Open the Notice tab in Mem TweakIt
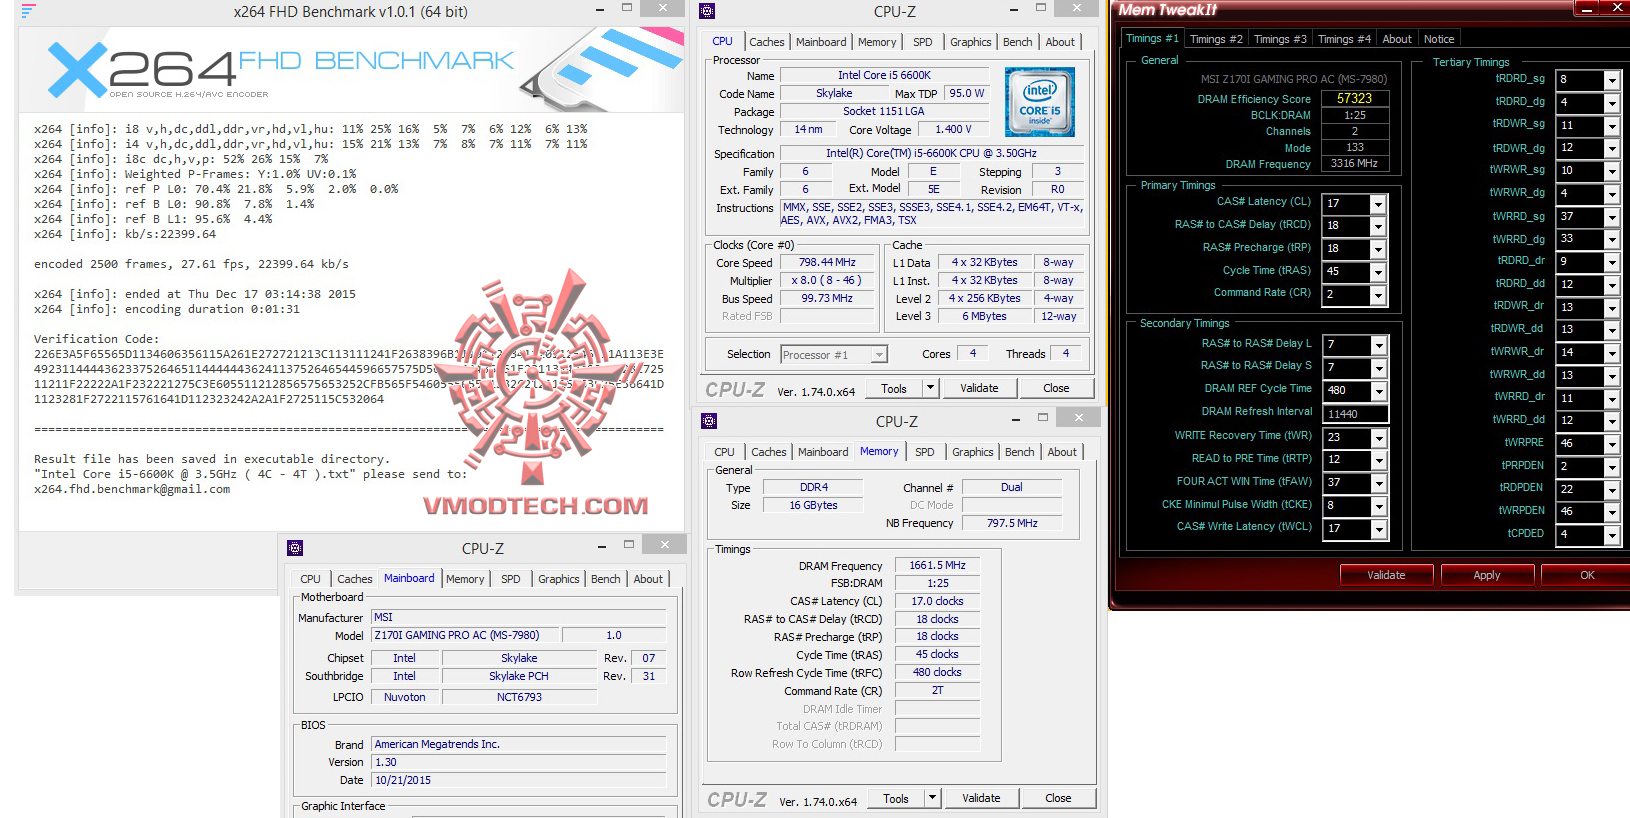1630x818 pixels. [x=1439, y=39]
